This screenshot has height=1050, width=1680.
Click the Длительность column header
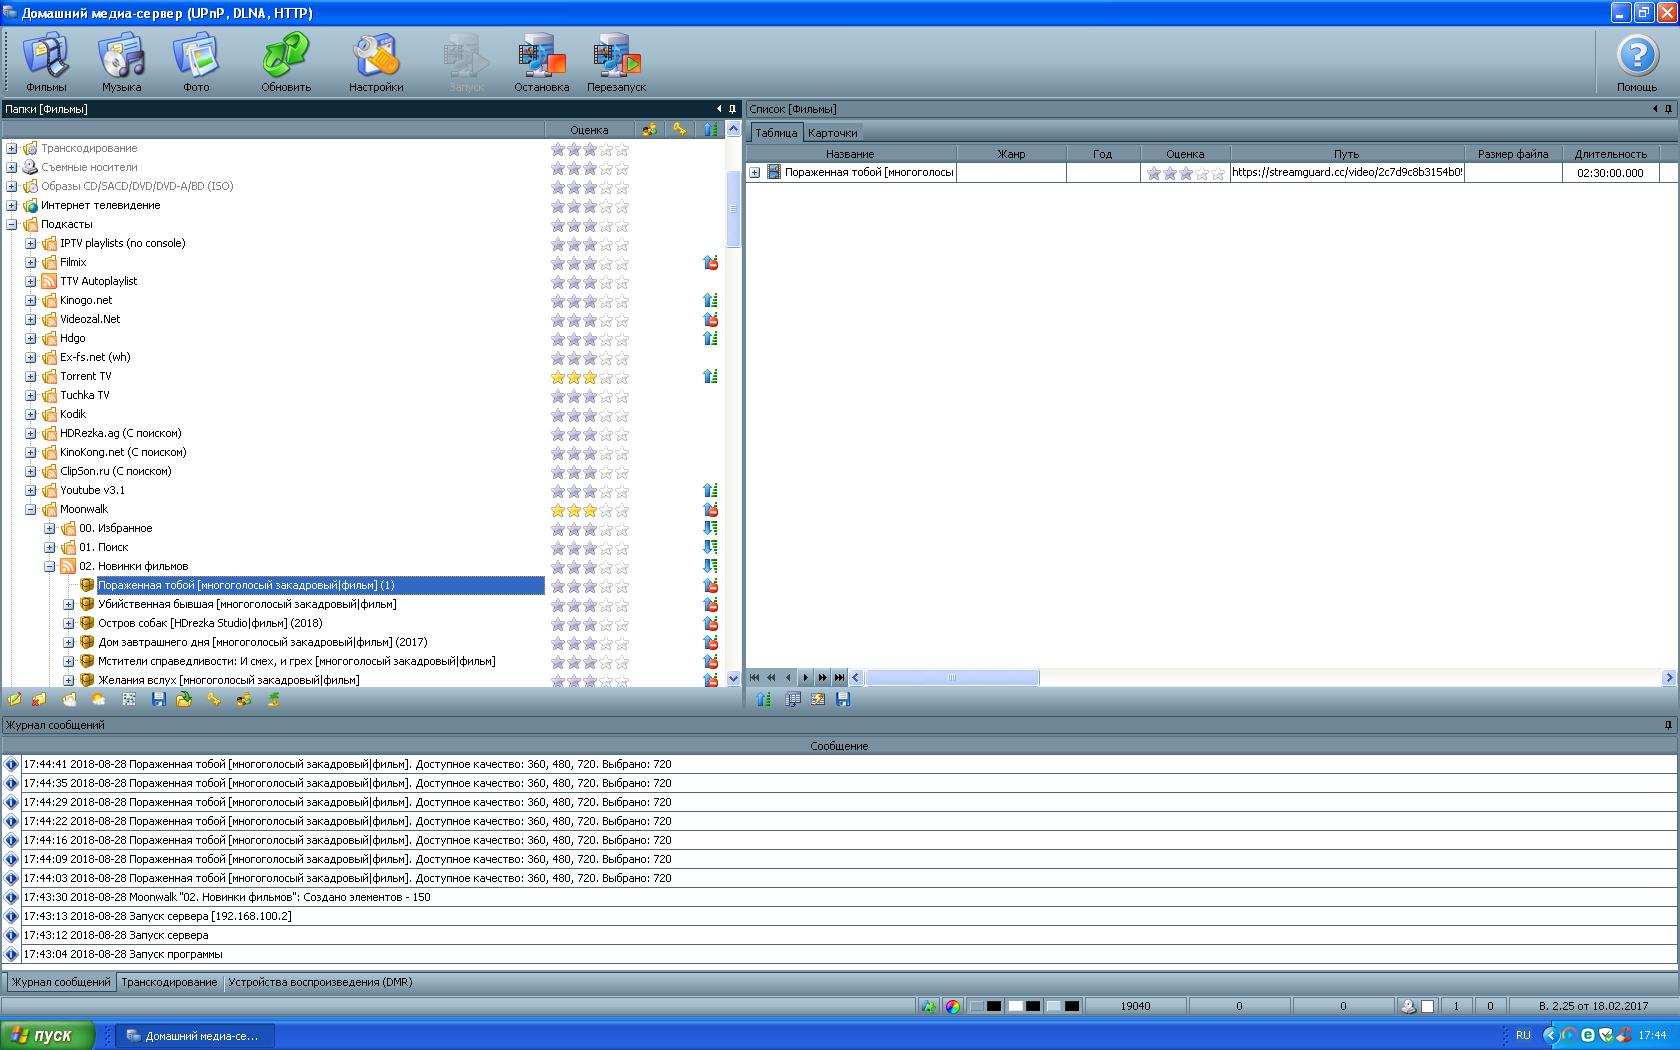[x=1610, y=154]
